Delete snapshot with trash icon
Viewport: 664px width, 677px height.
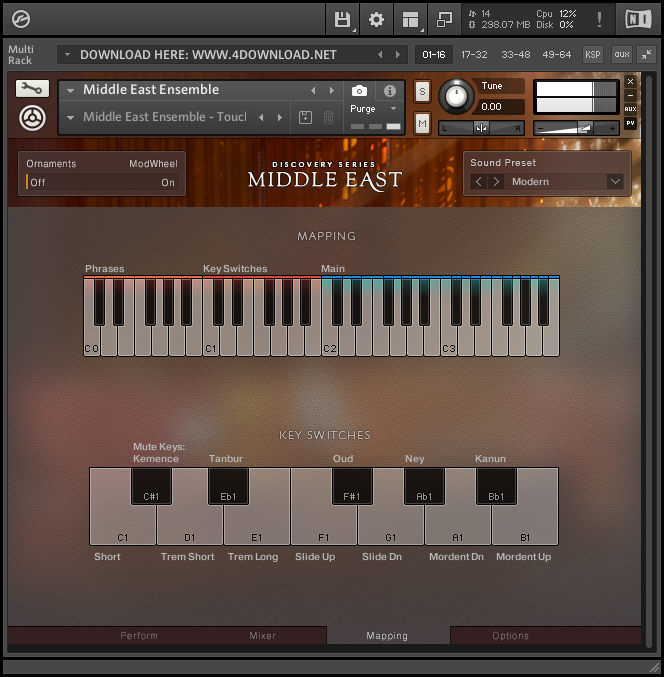(328, 117)
